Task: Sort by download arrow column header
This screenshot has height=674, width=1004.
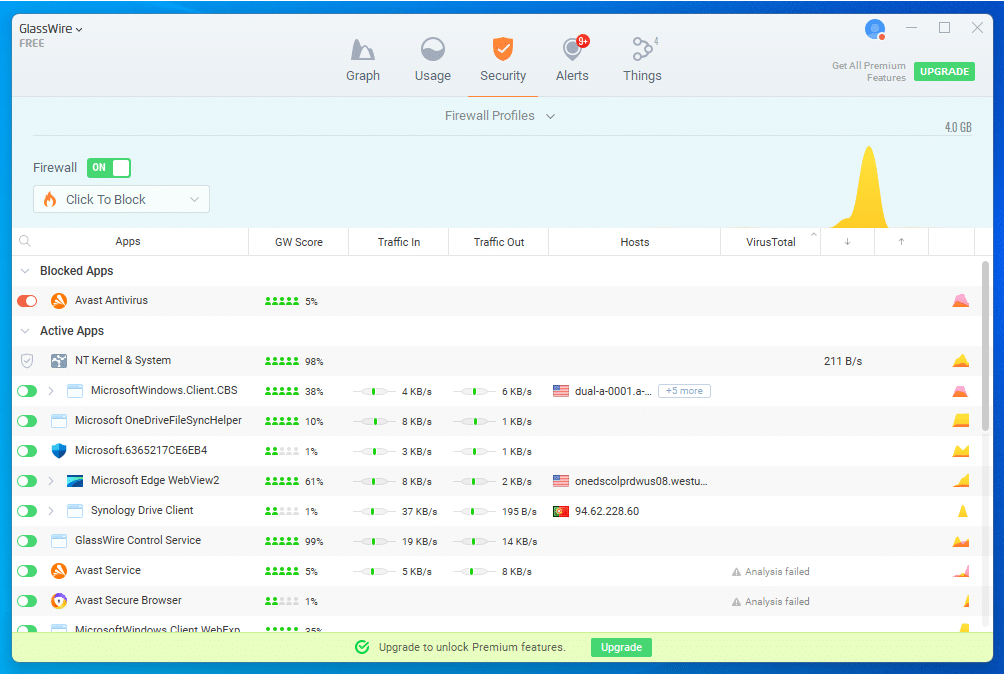Action: coord(847,241)
